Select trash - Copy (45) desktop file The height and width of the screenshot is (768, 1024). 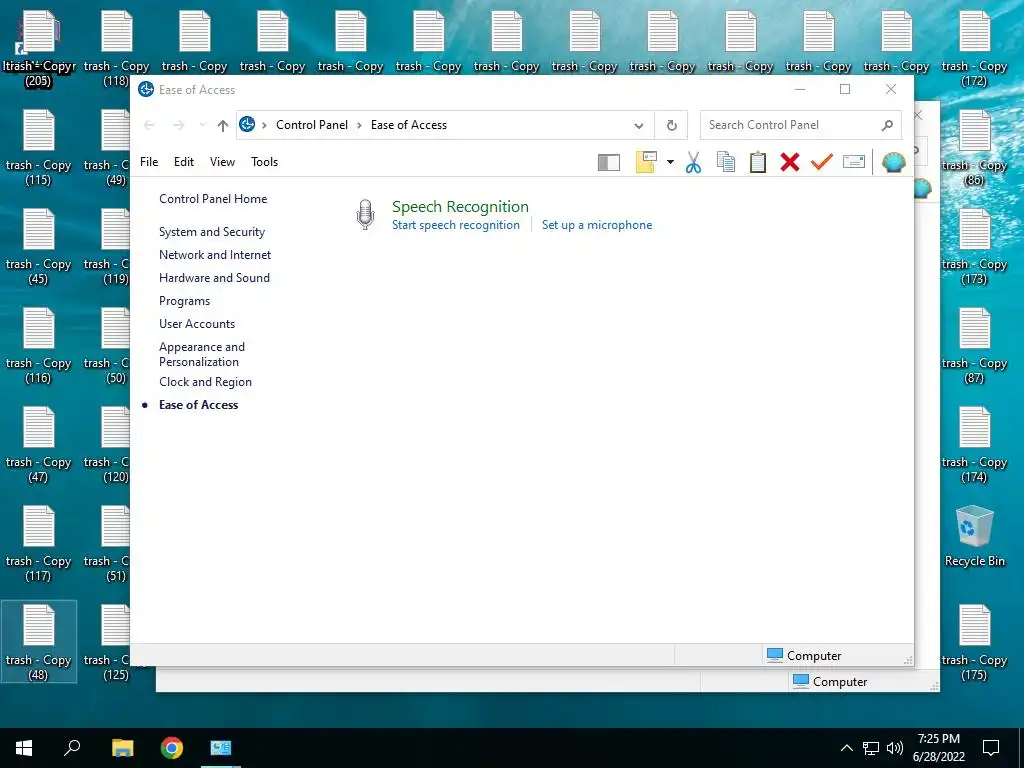pyautogui.click(x=39, y=247)
